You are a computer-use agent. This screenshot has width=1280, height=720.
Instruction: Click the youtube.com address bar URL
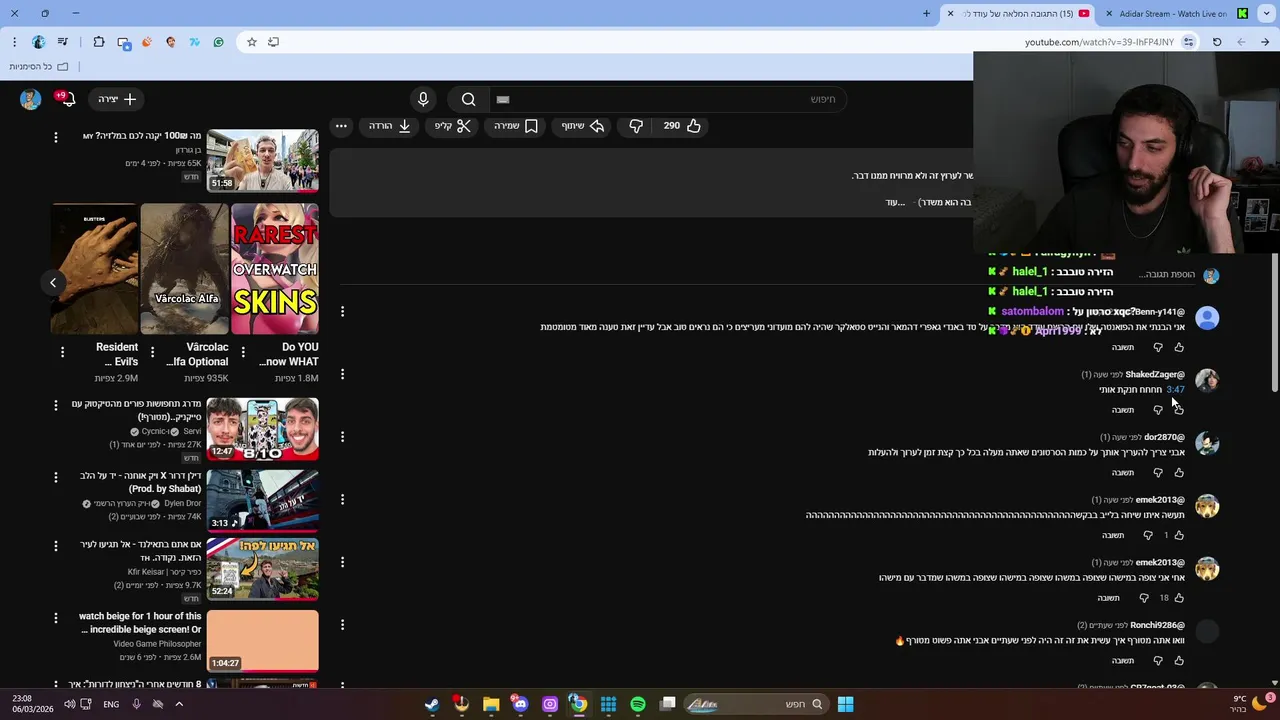1099,42
